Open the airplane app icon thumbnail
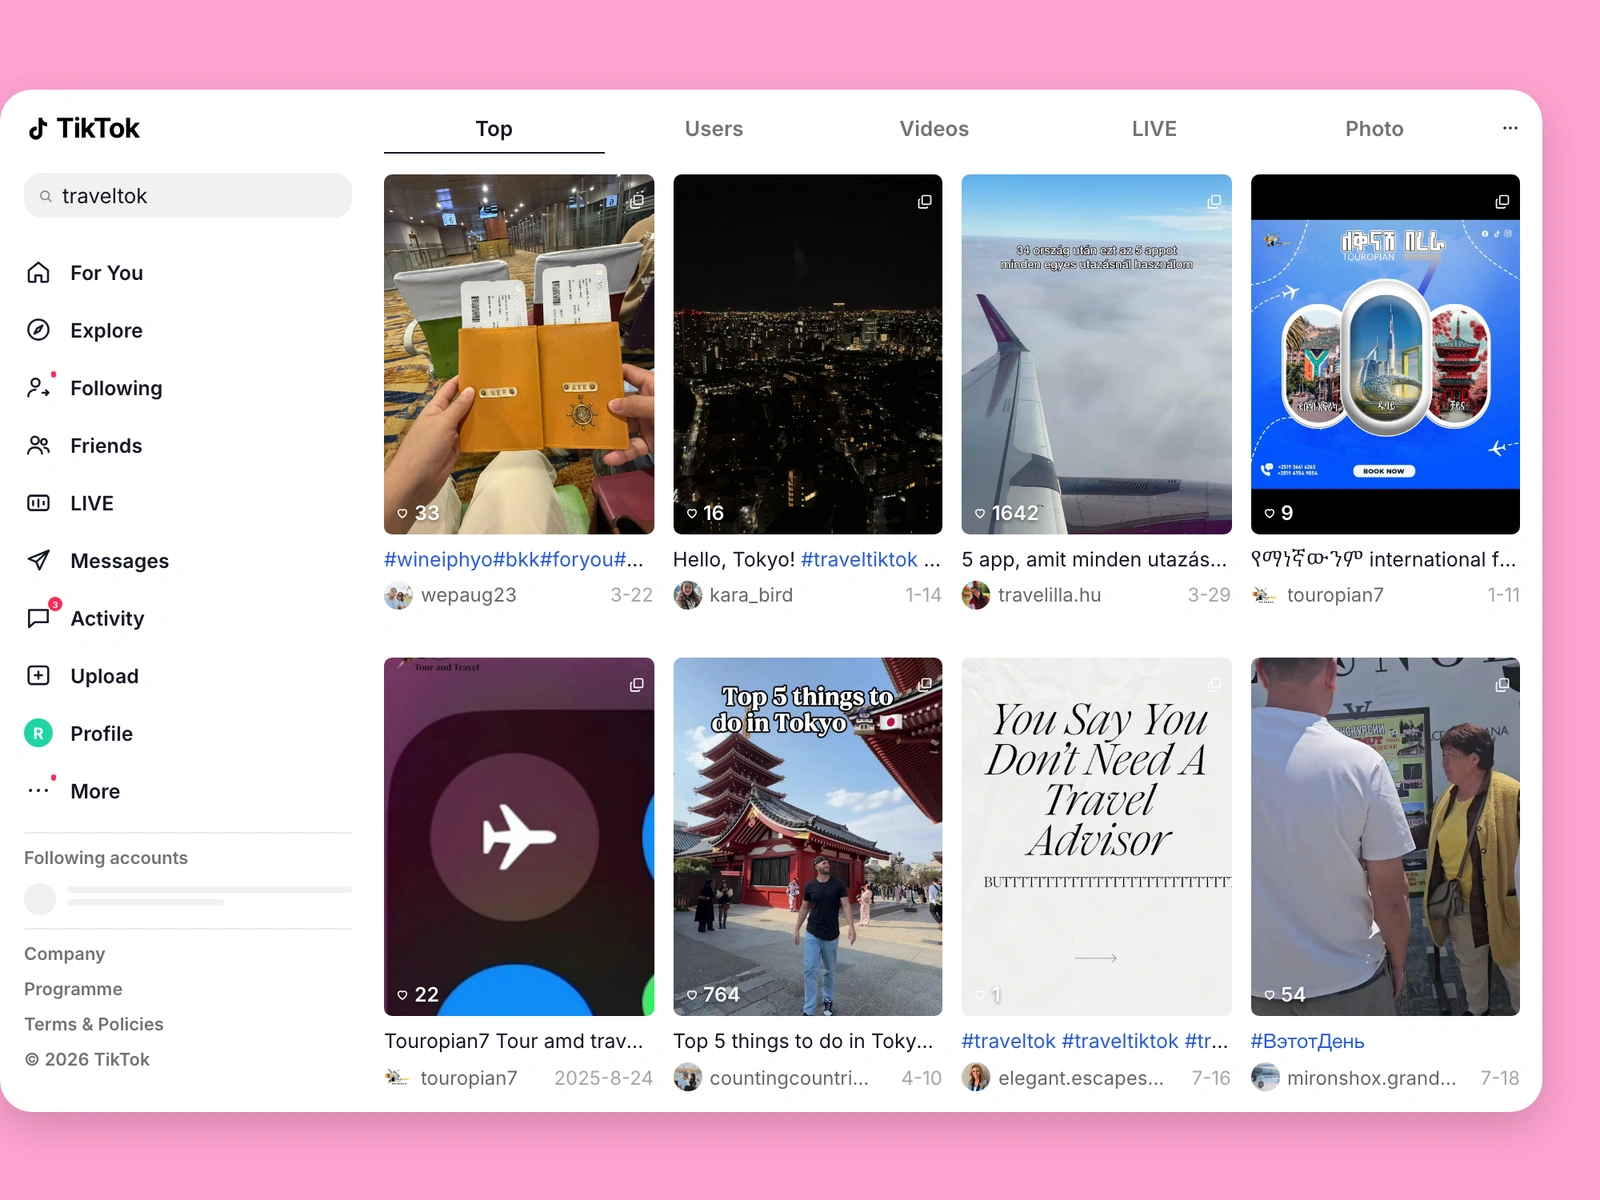The height and width of the screenshot is (1200, 1600). coord(519,836)
